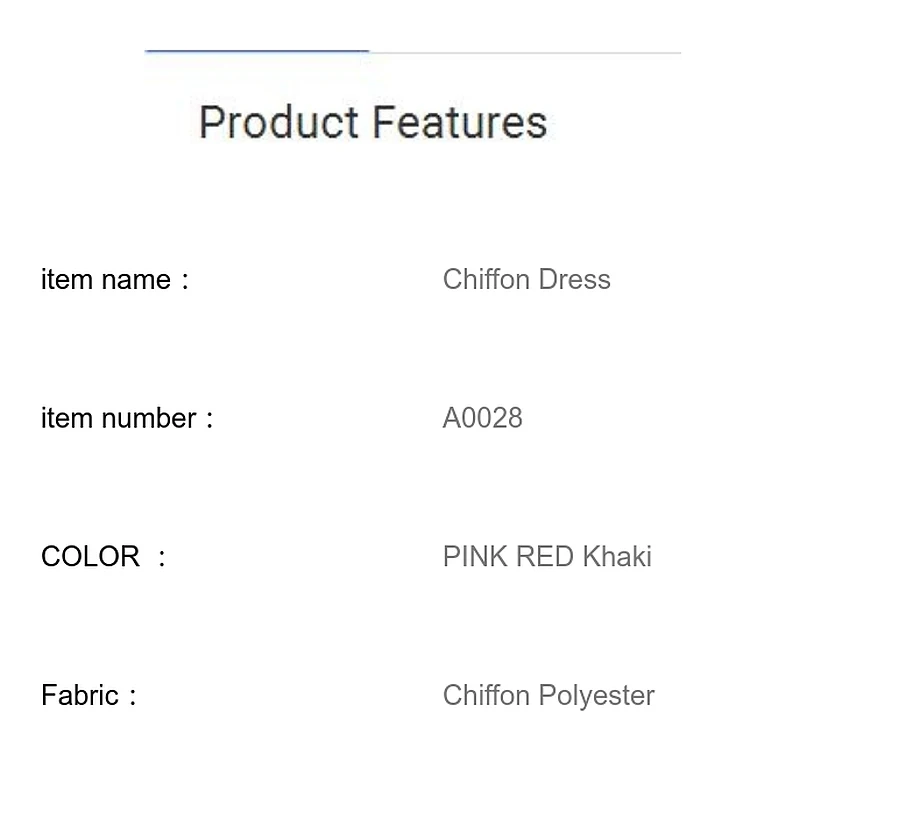
Task: Click the colon after COLOR
Action: [162, 557]
